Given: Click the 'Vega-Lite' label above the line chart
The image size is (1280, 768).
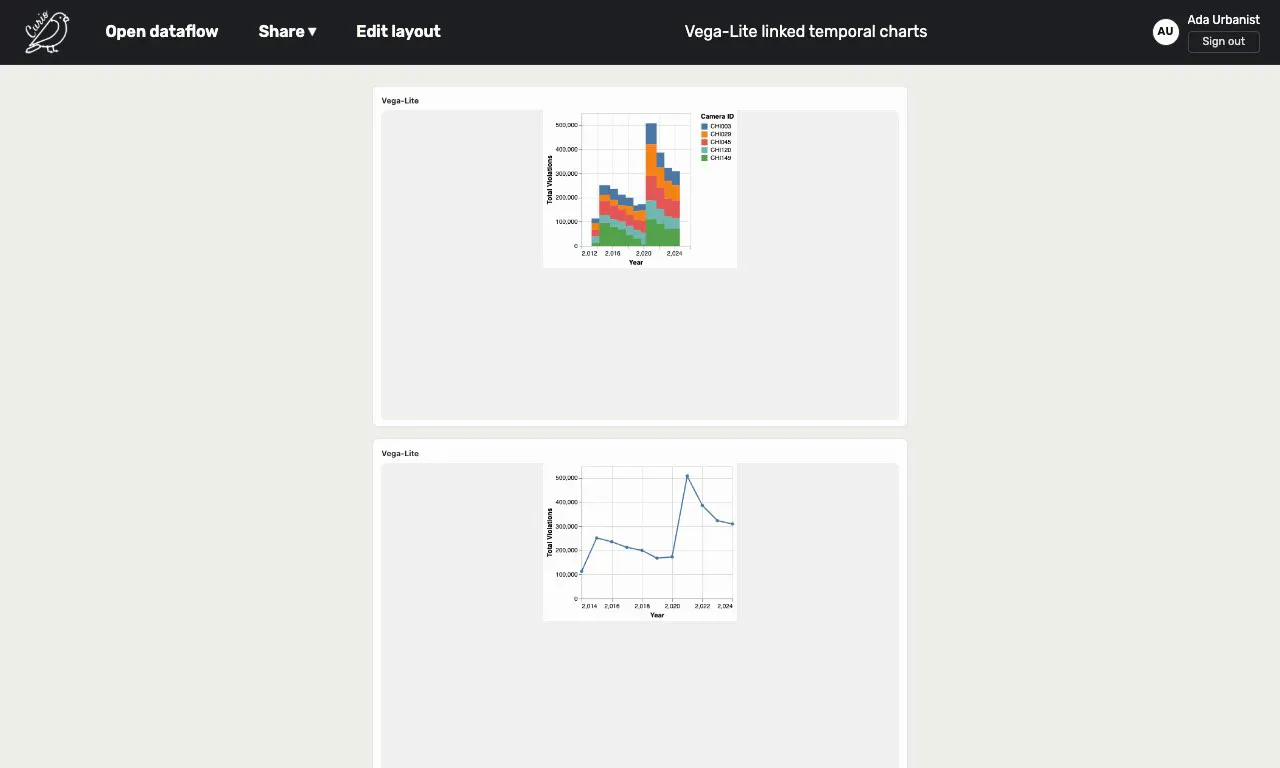Looking at the screenshot, I should click(400, 454).
